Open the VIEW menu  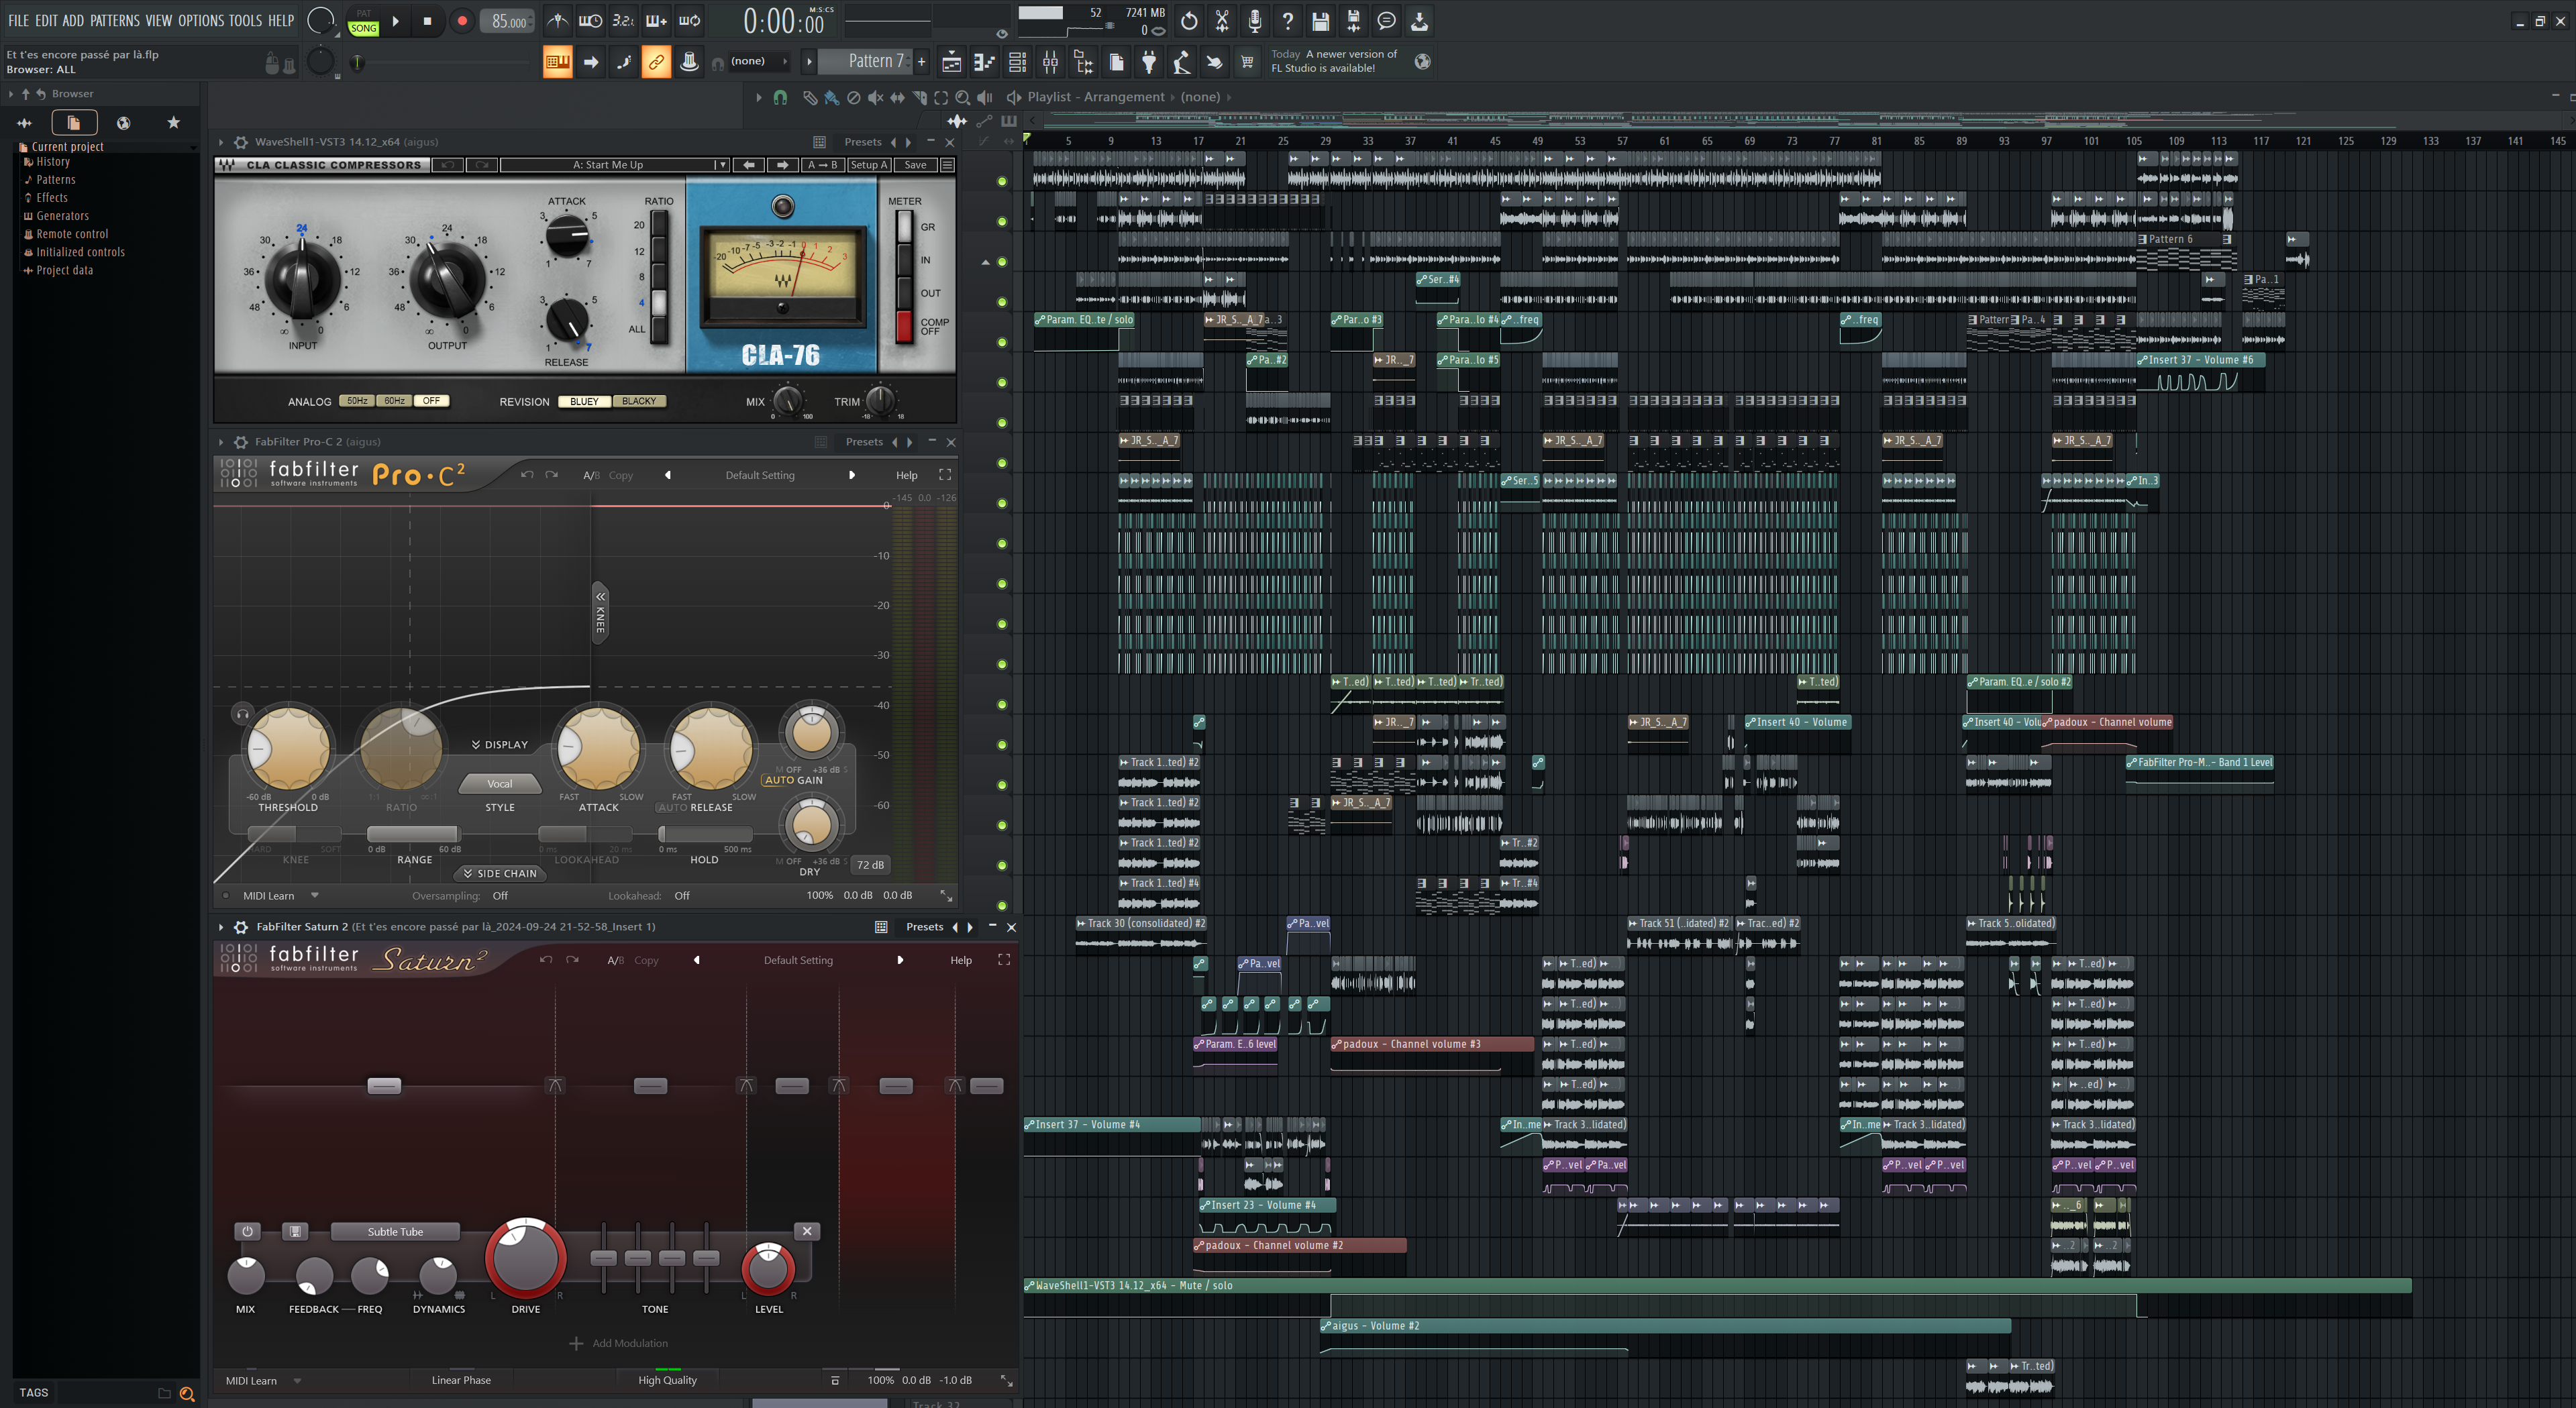159,20
